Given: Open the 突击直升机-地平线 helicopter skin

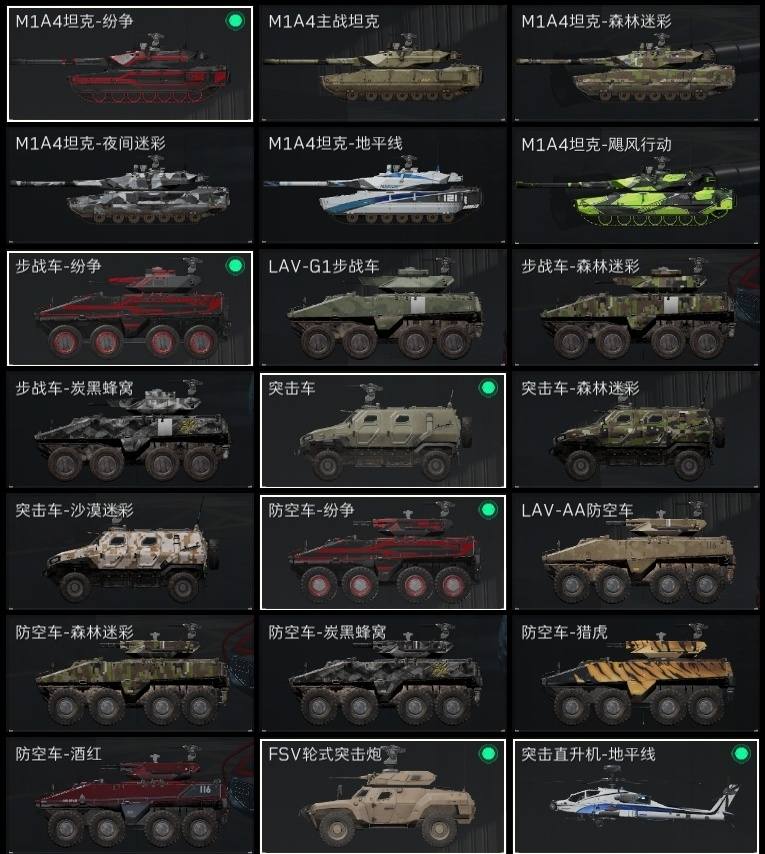Looking at the screenshot, I should (636, 796).
